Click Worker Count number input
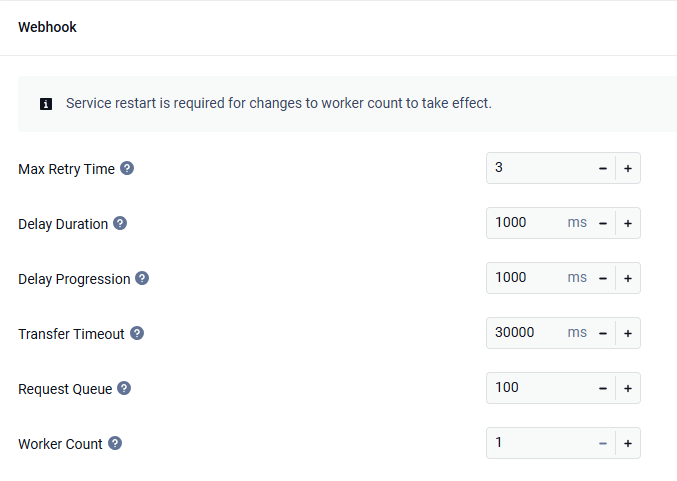 point(539,443)
